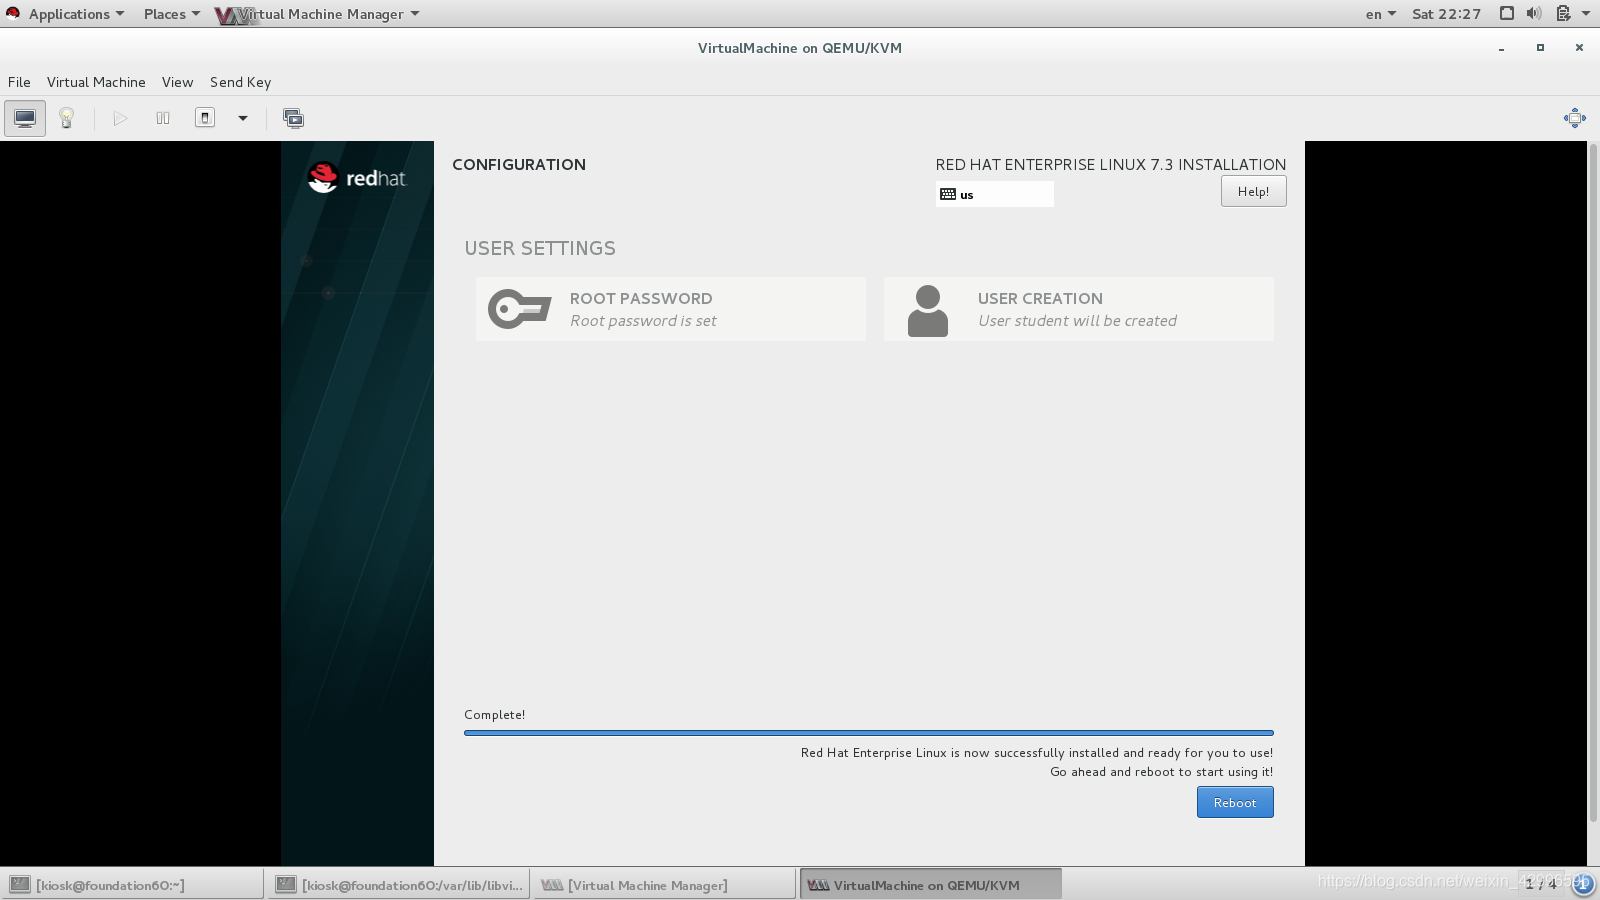Open the system power menu arrow
The image size is (1600, 900).
click(x=1586, y=14)
